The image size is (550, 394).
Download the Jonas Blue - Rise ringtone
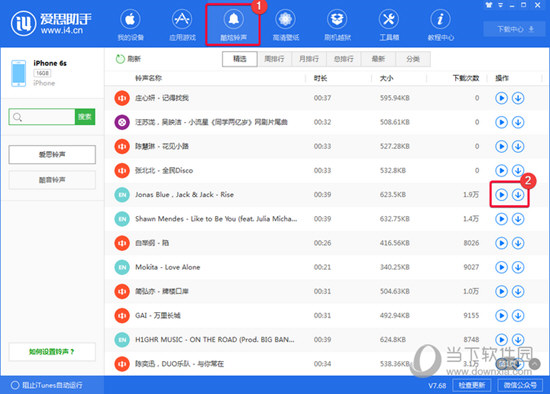tap(518, 195)
